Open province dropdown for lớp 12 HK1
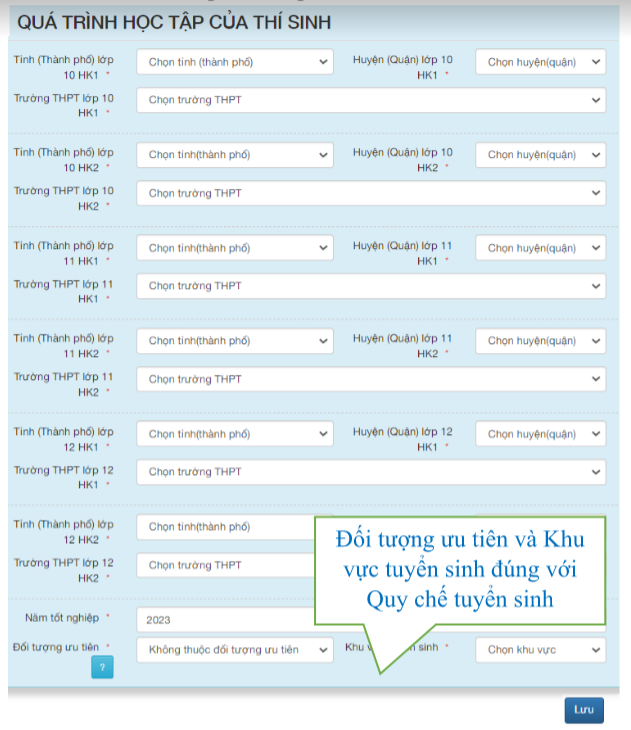 tap(235, 434)
